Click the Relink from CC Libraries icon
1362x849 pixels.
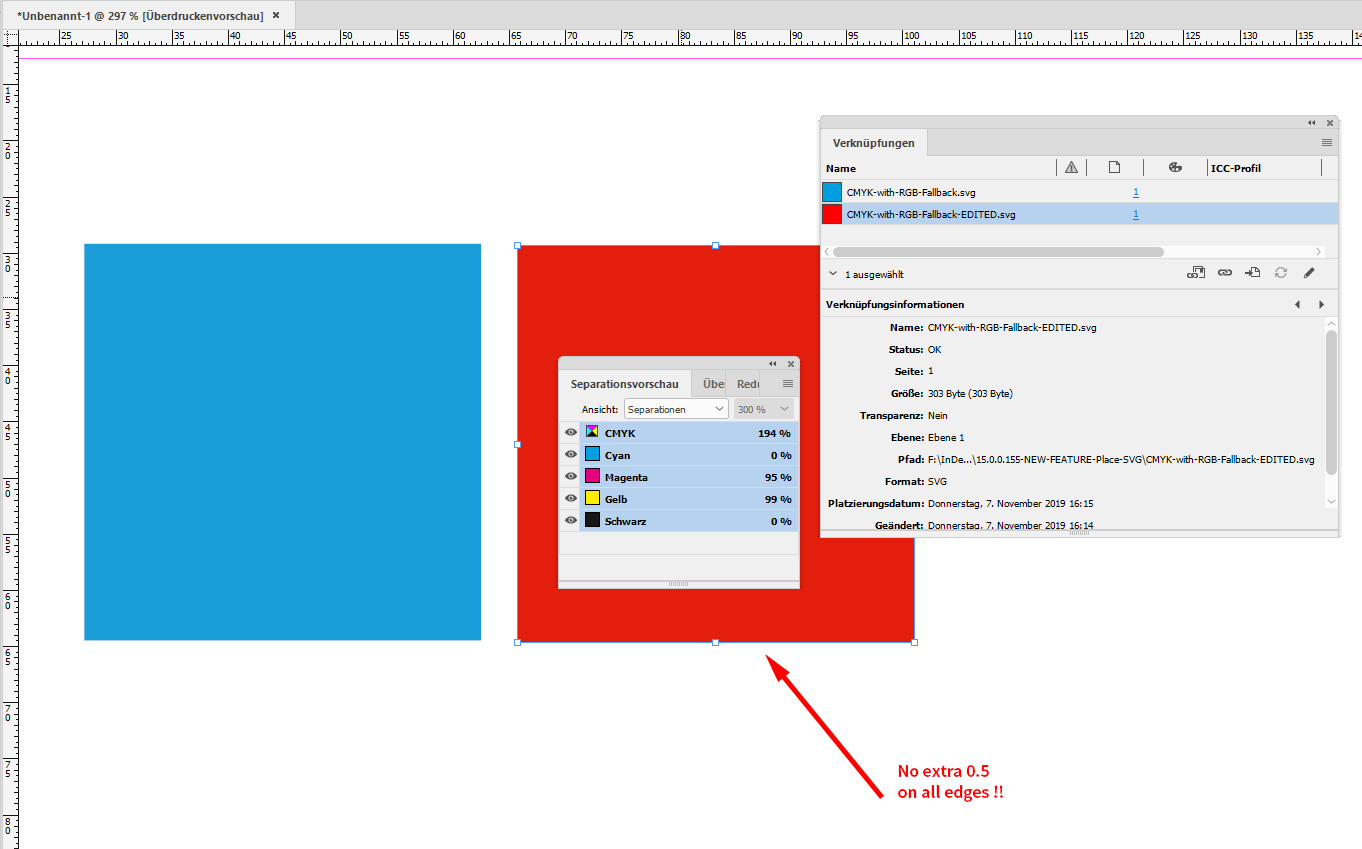pos(1196,272)
